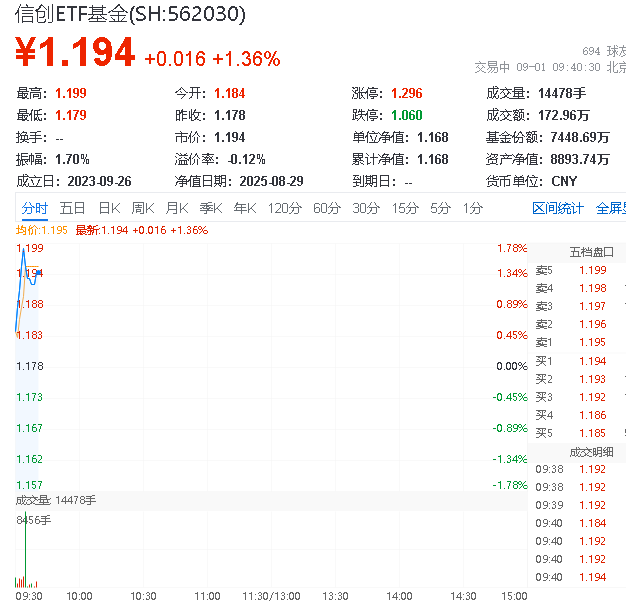Click the 8456手 volume axis label
Screen dimensions: 626x615
[34, 520]
